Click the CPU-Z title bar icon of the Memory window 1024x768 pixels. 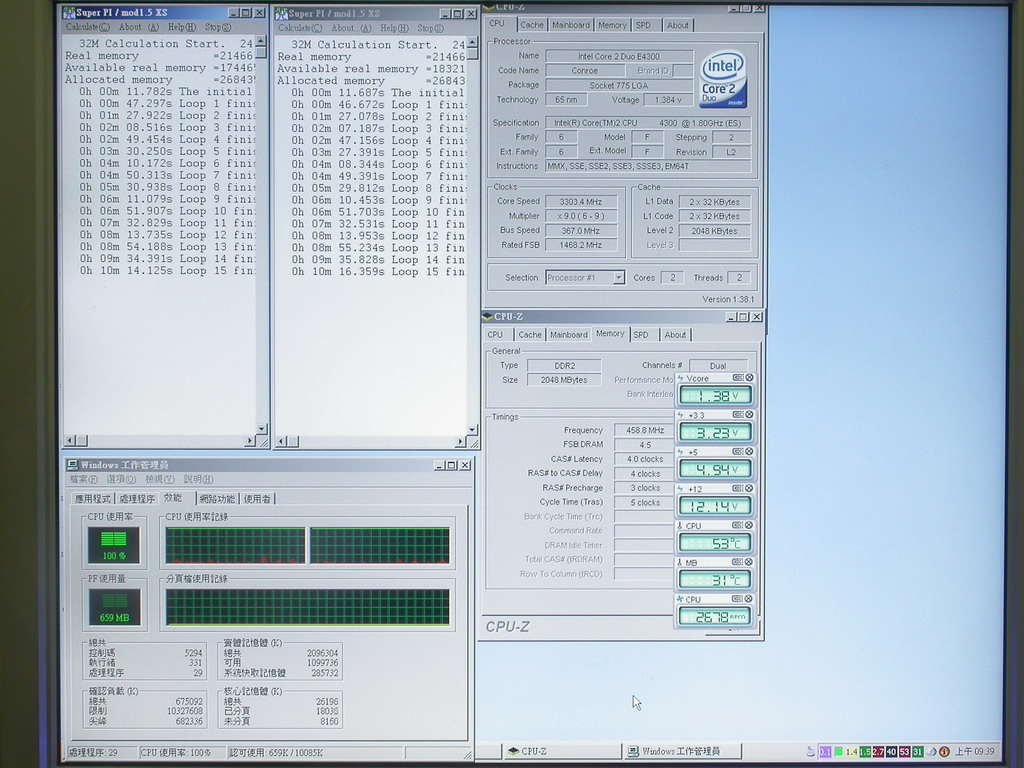coord(487,317)
